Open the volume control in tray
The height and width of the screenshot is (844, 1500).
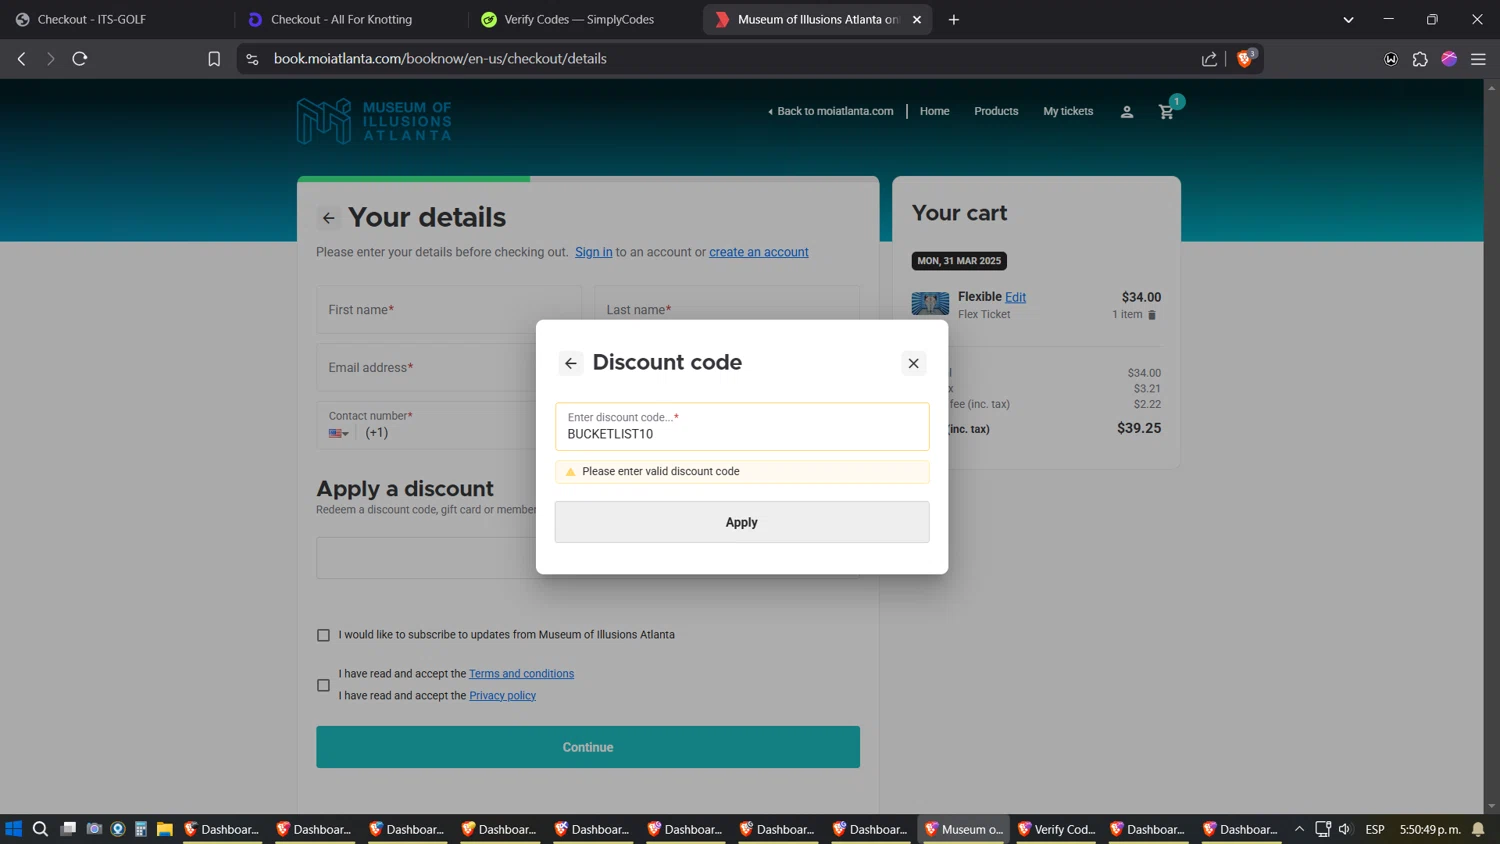point(1345,829)
